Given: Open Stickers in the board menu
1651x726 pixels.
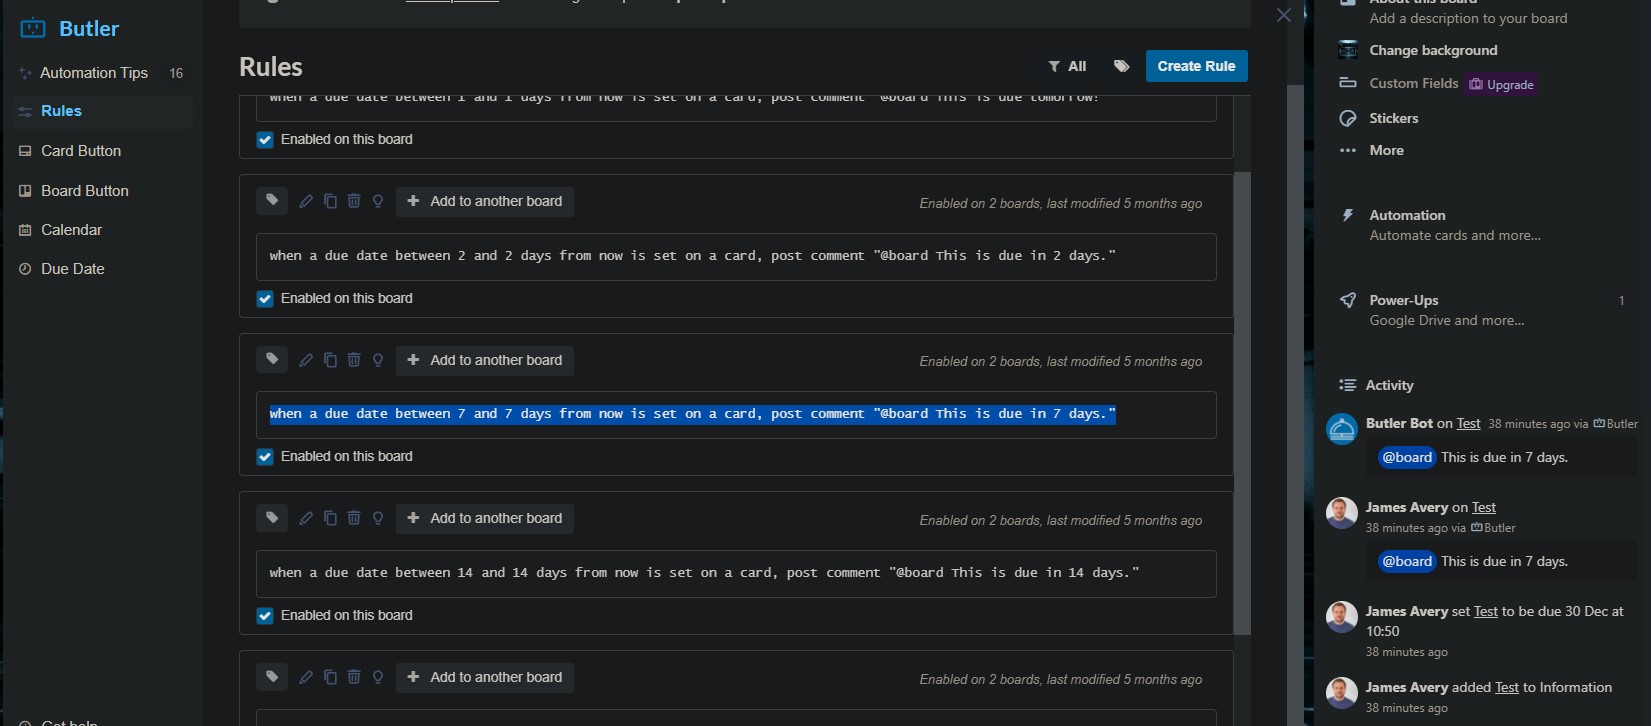Looking at the screenshot, I should point(1393,118).
